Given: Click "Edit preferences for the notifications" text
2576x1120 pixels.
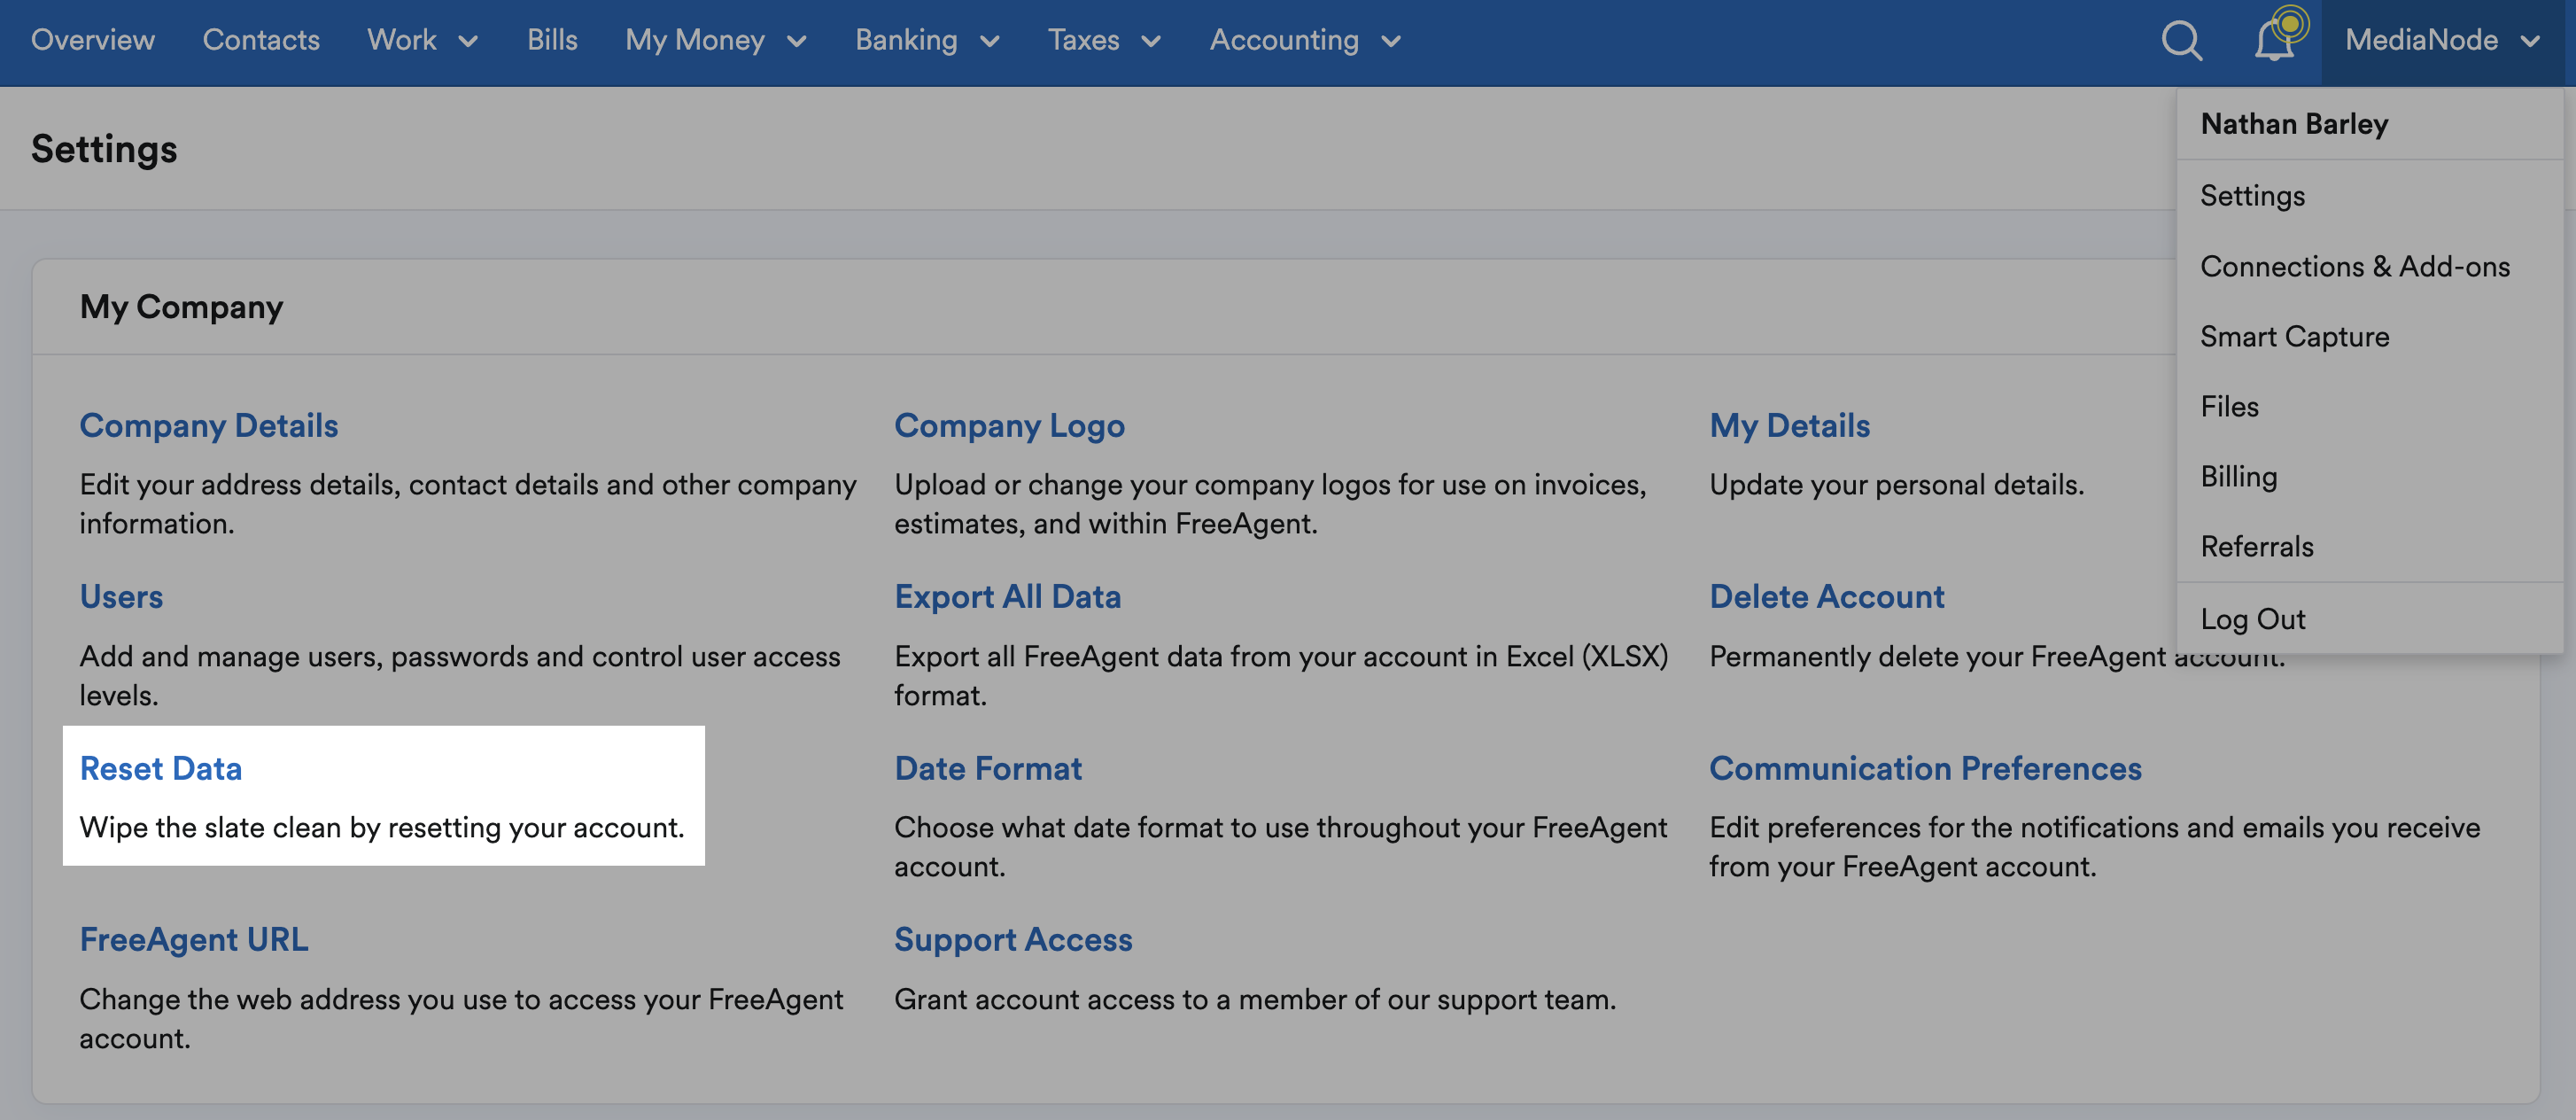Looking at the screenshot, I should (x=2095, y=847).
